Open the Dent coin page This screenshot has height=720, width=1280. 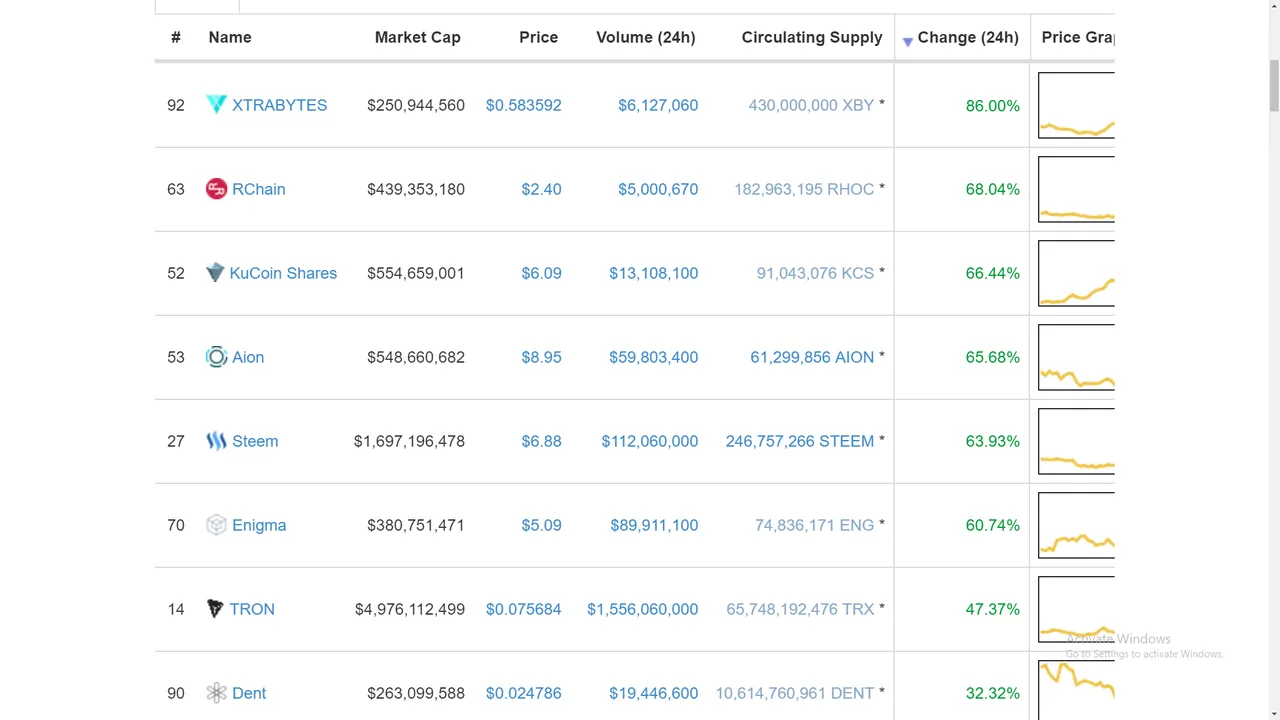point(249,693)
